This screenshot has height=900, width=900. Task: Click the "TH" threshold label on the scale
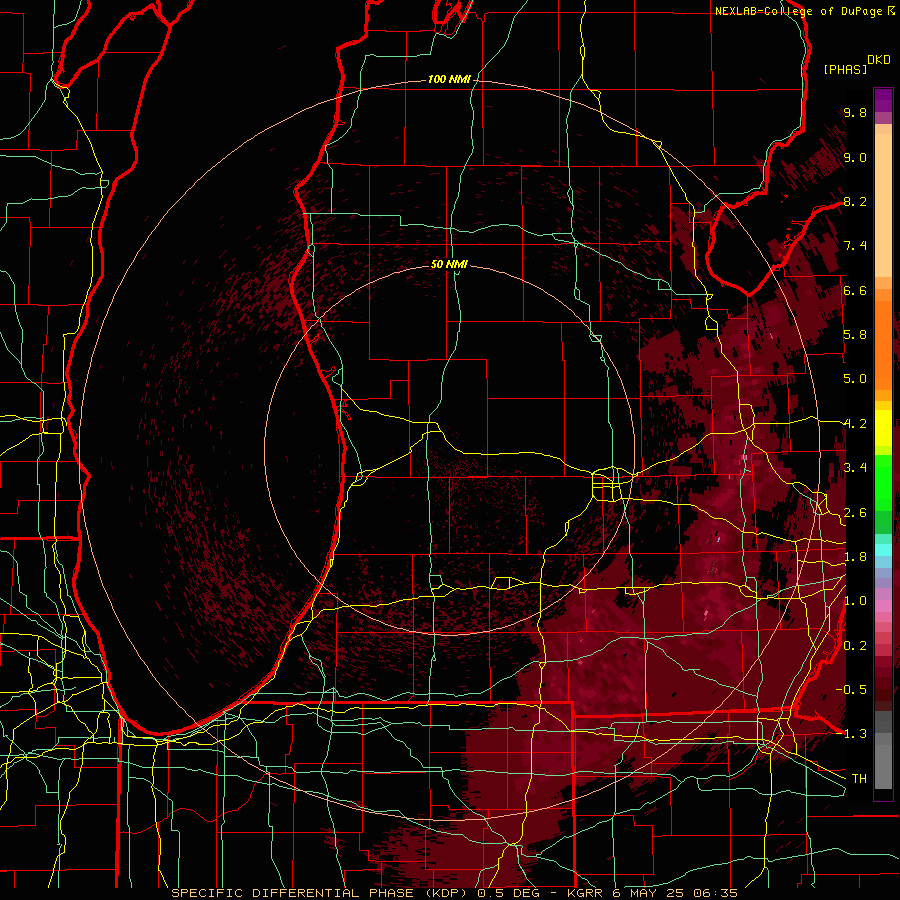(859, 778)
